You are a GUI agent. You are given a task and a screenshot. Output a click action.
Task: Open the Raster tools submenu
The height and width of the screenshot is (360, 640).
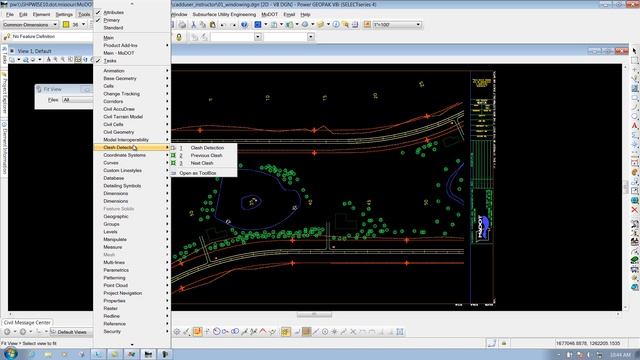[132, 308]
